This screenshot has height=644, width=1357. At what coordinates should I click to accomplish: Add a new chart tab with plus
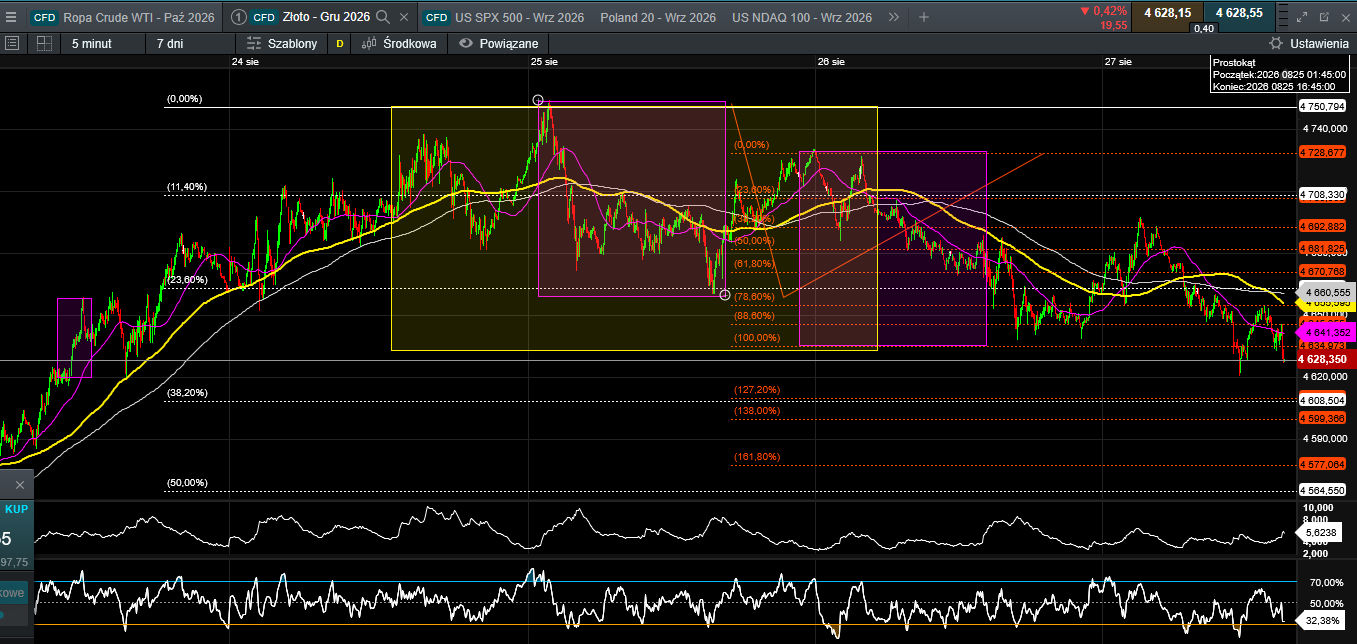(923, 17)
